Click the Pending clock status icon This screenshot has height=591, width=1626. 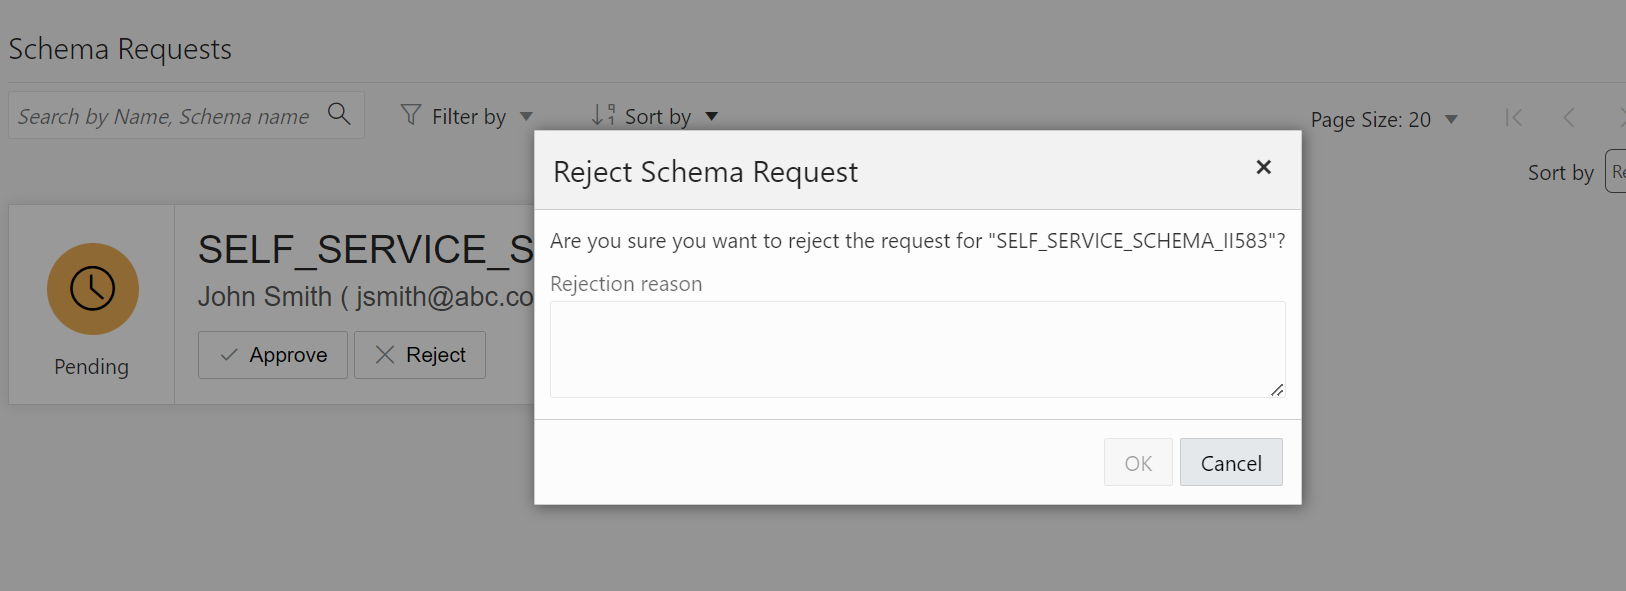[x=92, y=289]
